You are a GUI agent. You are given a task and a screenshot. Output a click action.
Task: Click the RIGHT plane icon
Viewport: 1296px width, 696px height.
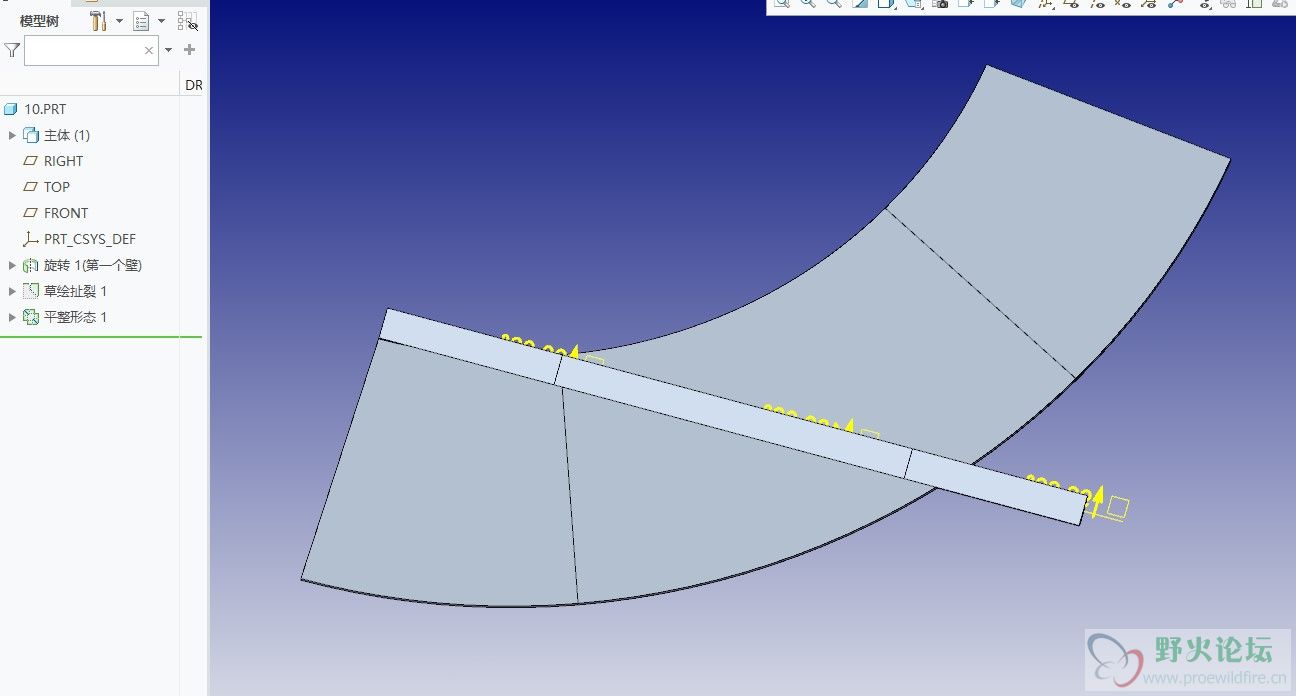(30, 161)
